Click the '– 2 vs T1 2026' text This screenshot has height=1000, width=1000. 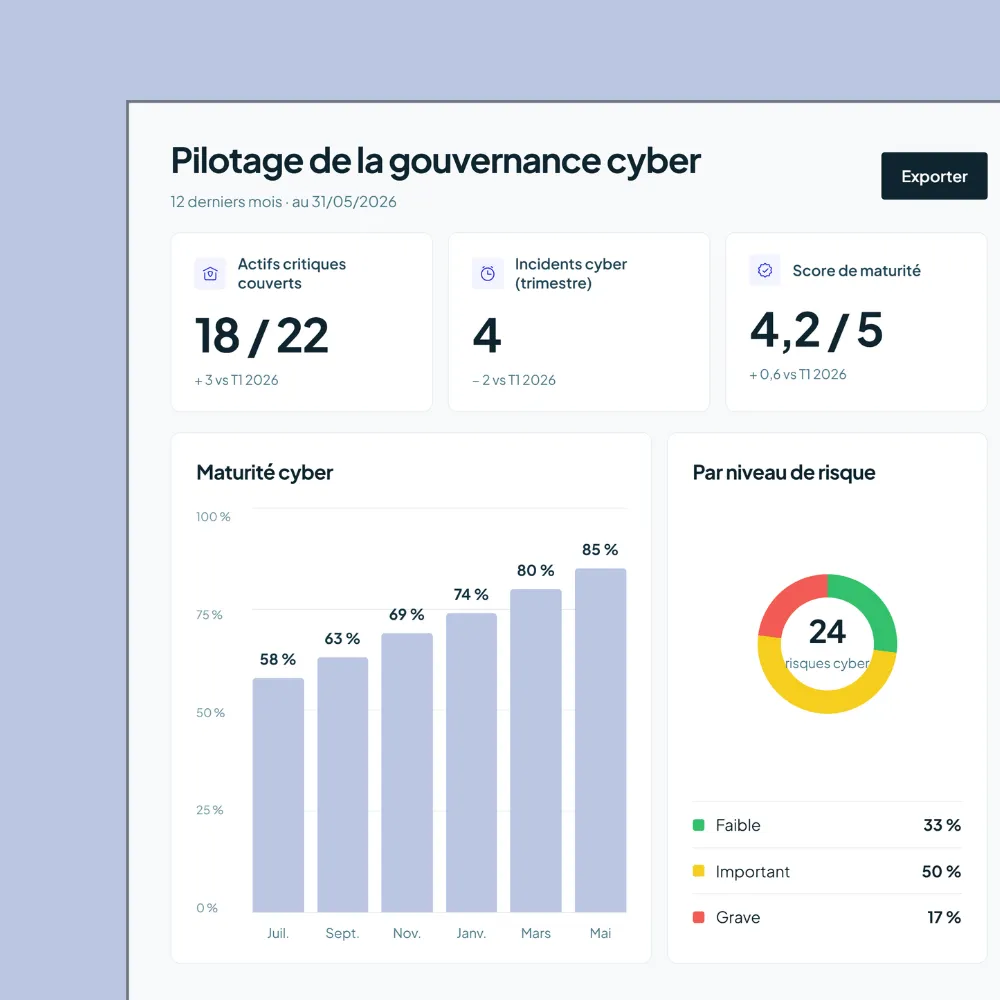pos(514,380)
